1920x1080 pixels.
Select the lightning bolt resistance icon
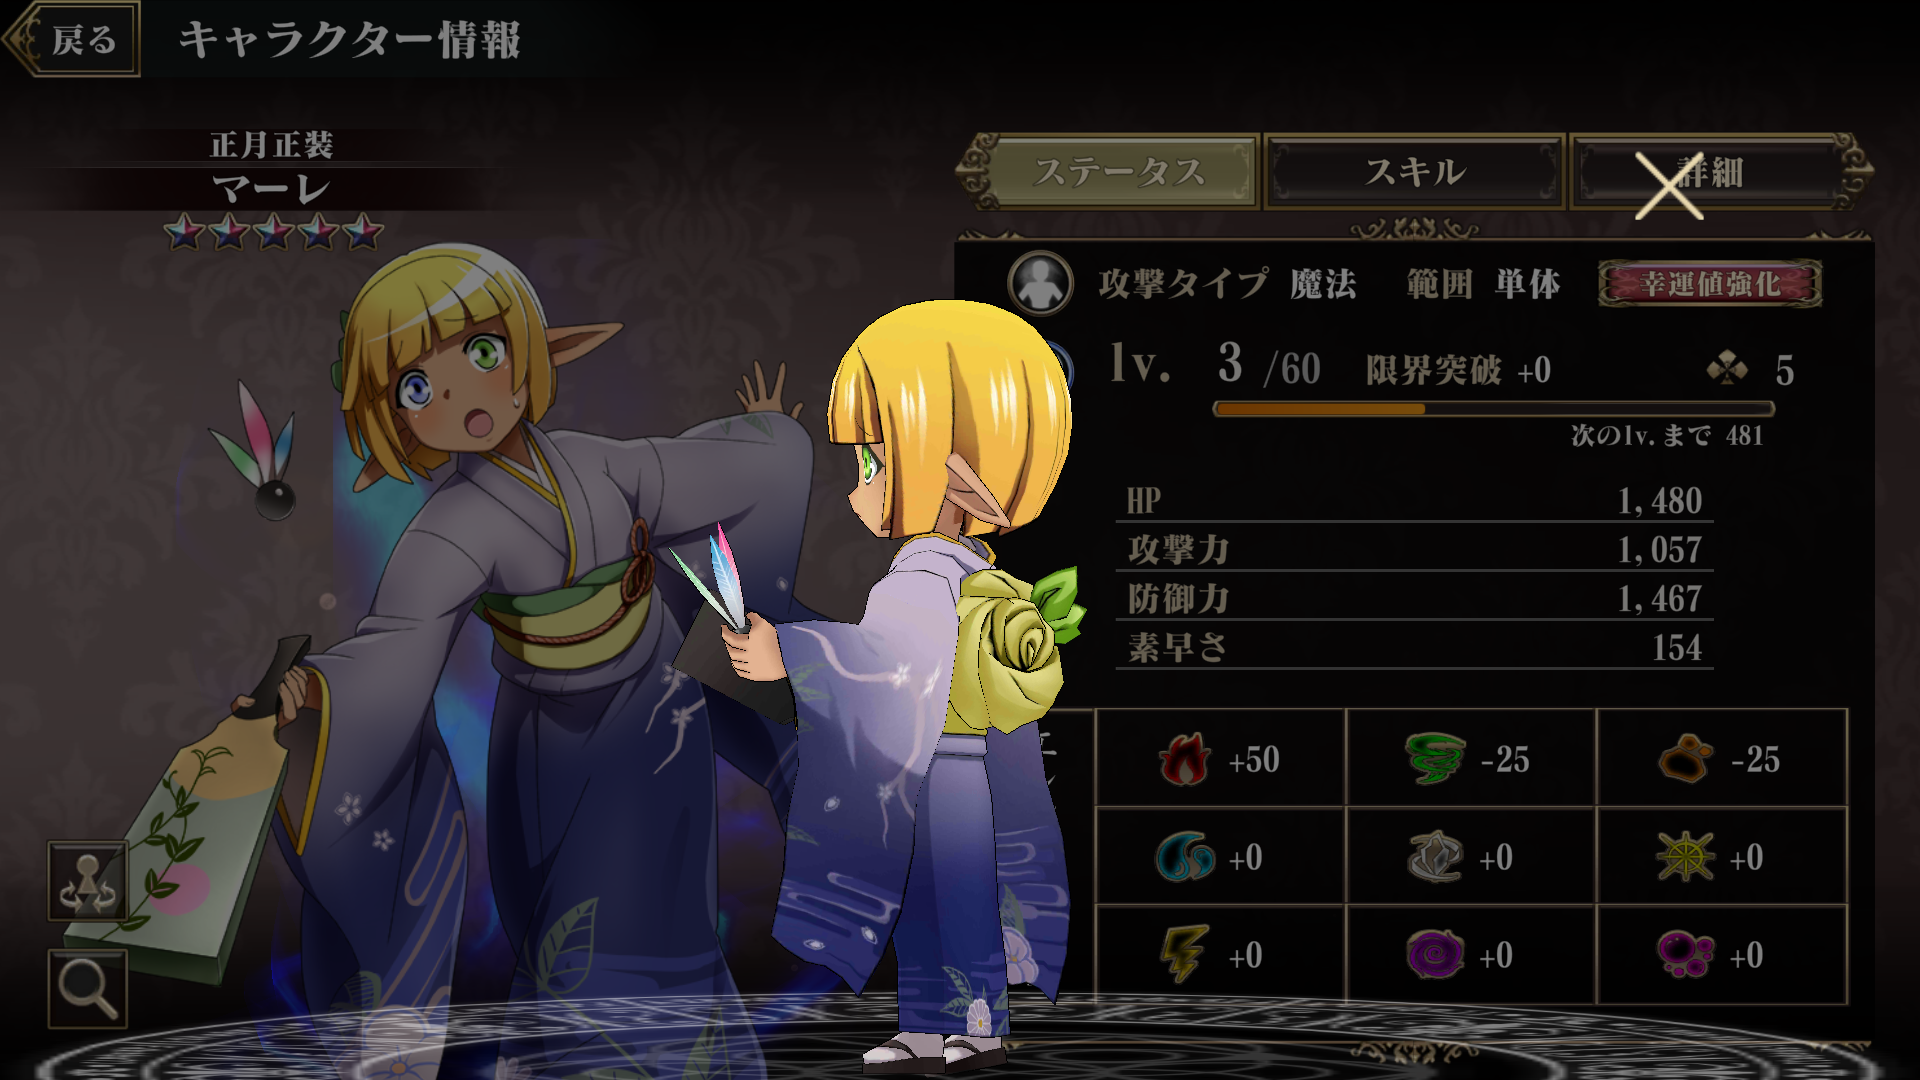(x=1185, y=954)
